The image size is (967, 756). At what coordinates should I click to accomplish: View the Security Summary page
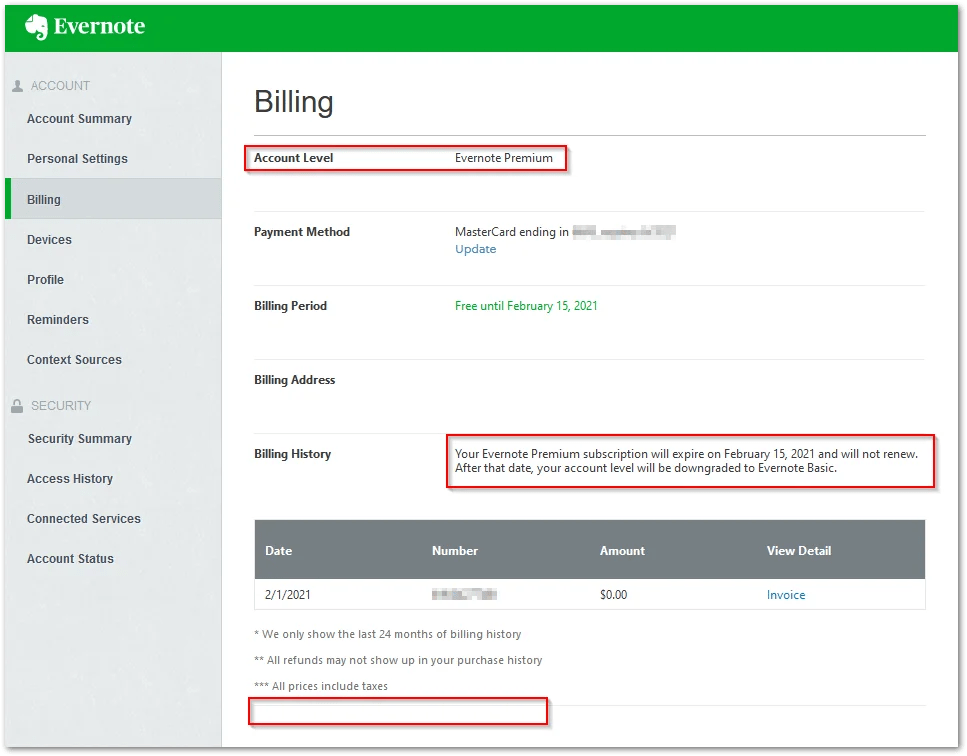tap(79, 439)
